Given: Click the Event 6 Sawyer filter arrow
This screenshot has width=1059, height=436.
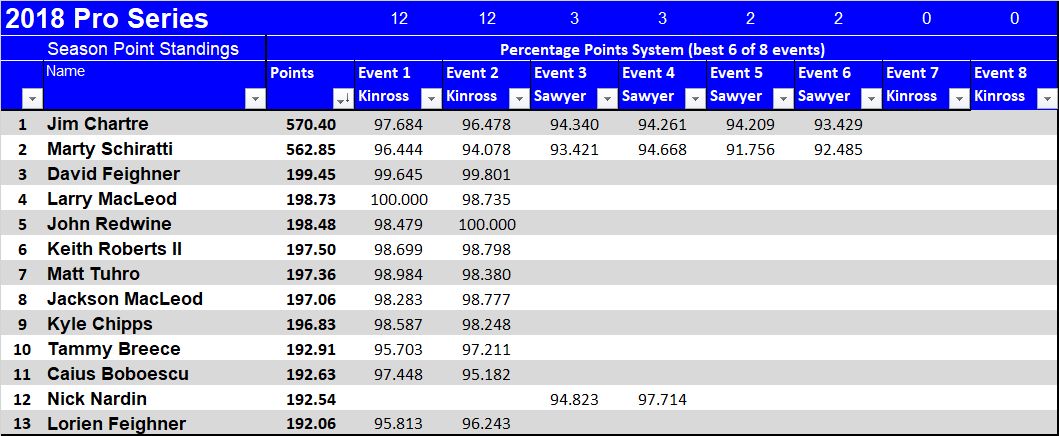Looking at the screenshot, I should click(871, 98).
